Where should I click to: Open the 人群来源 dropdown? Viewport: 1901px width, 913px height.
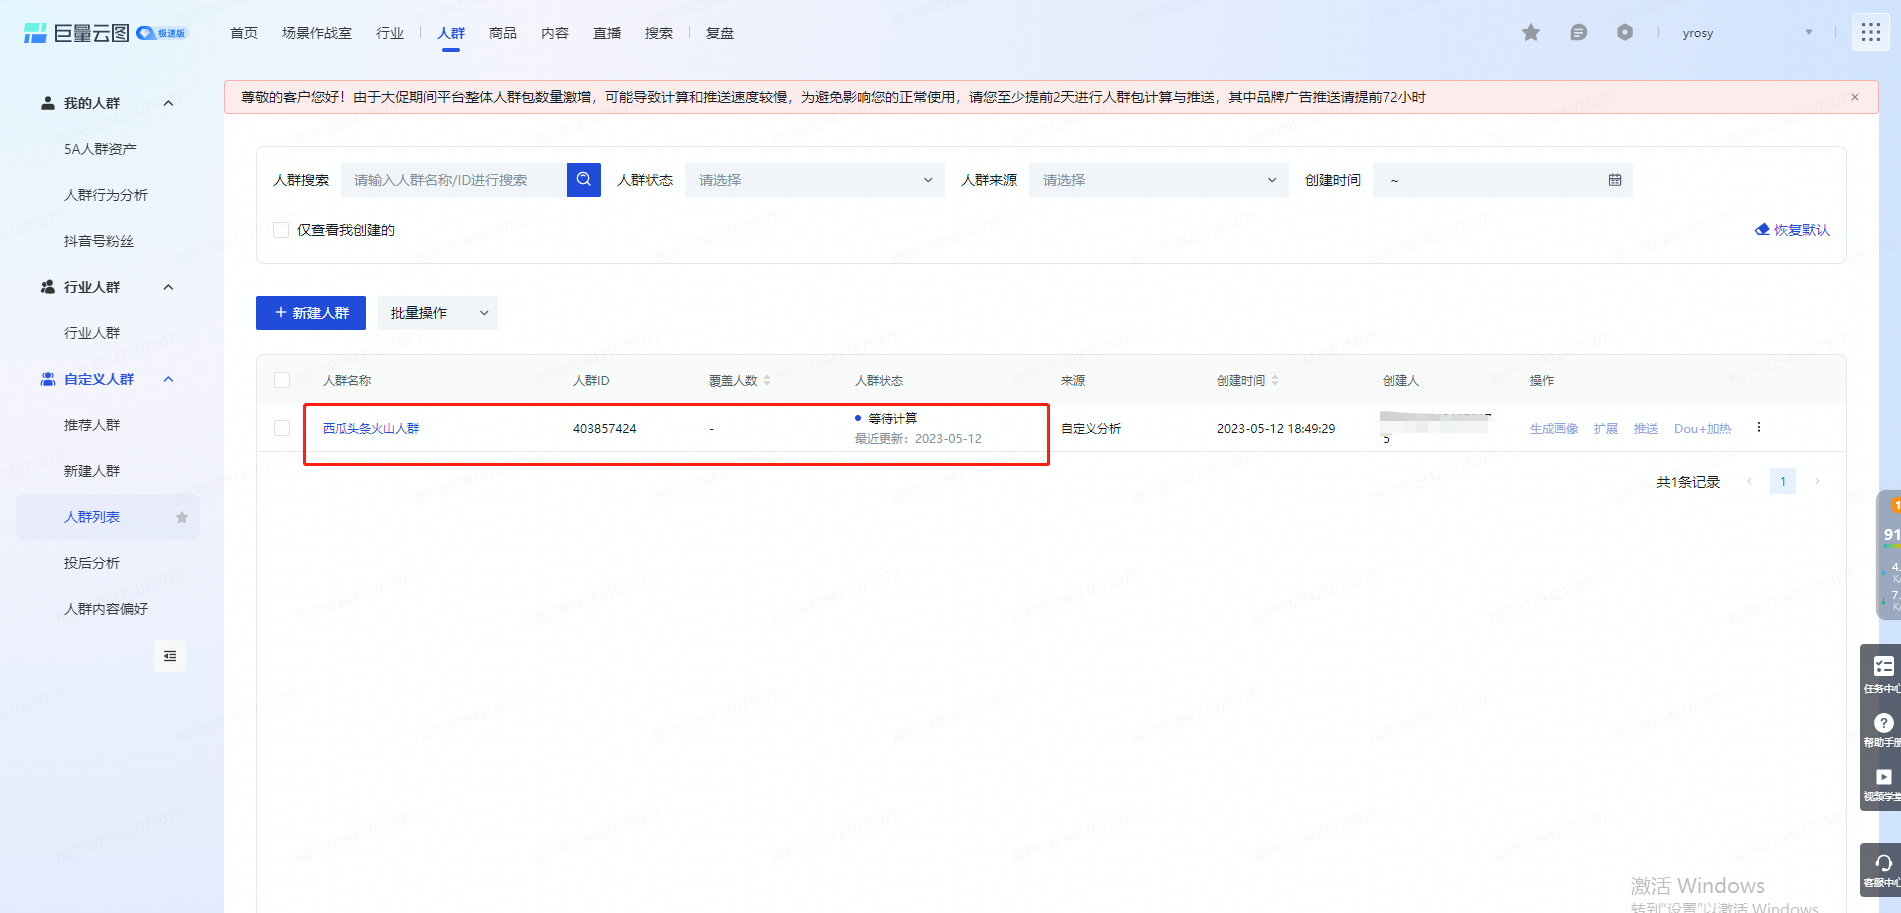tap(1158, 180)
